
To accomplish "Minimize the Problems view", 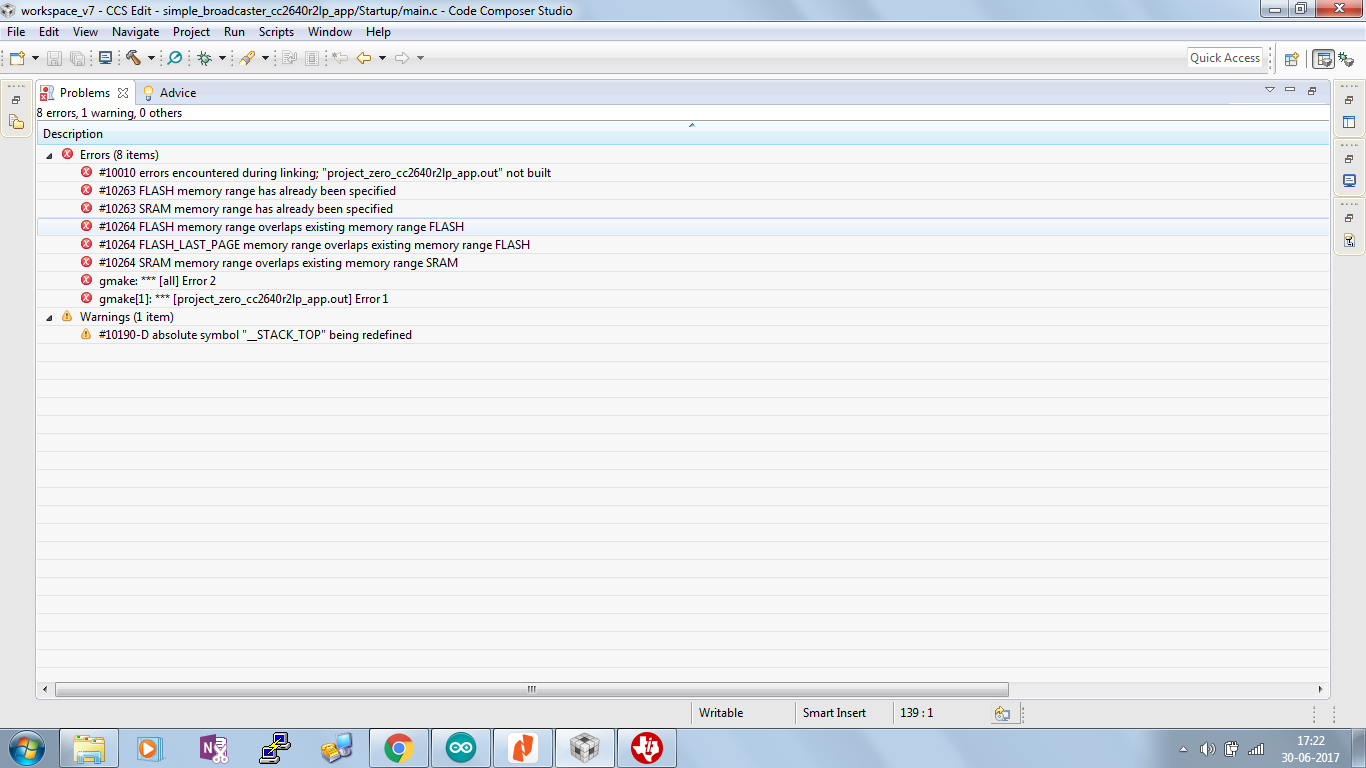I will tap(1290, 90).
